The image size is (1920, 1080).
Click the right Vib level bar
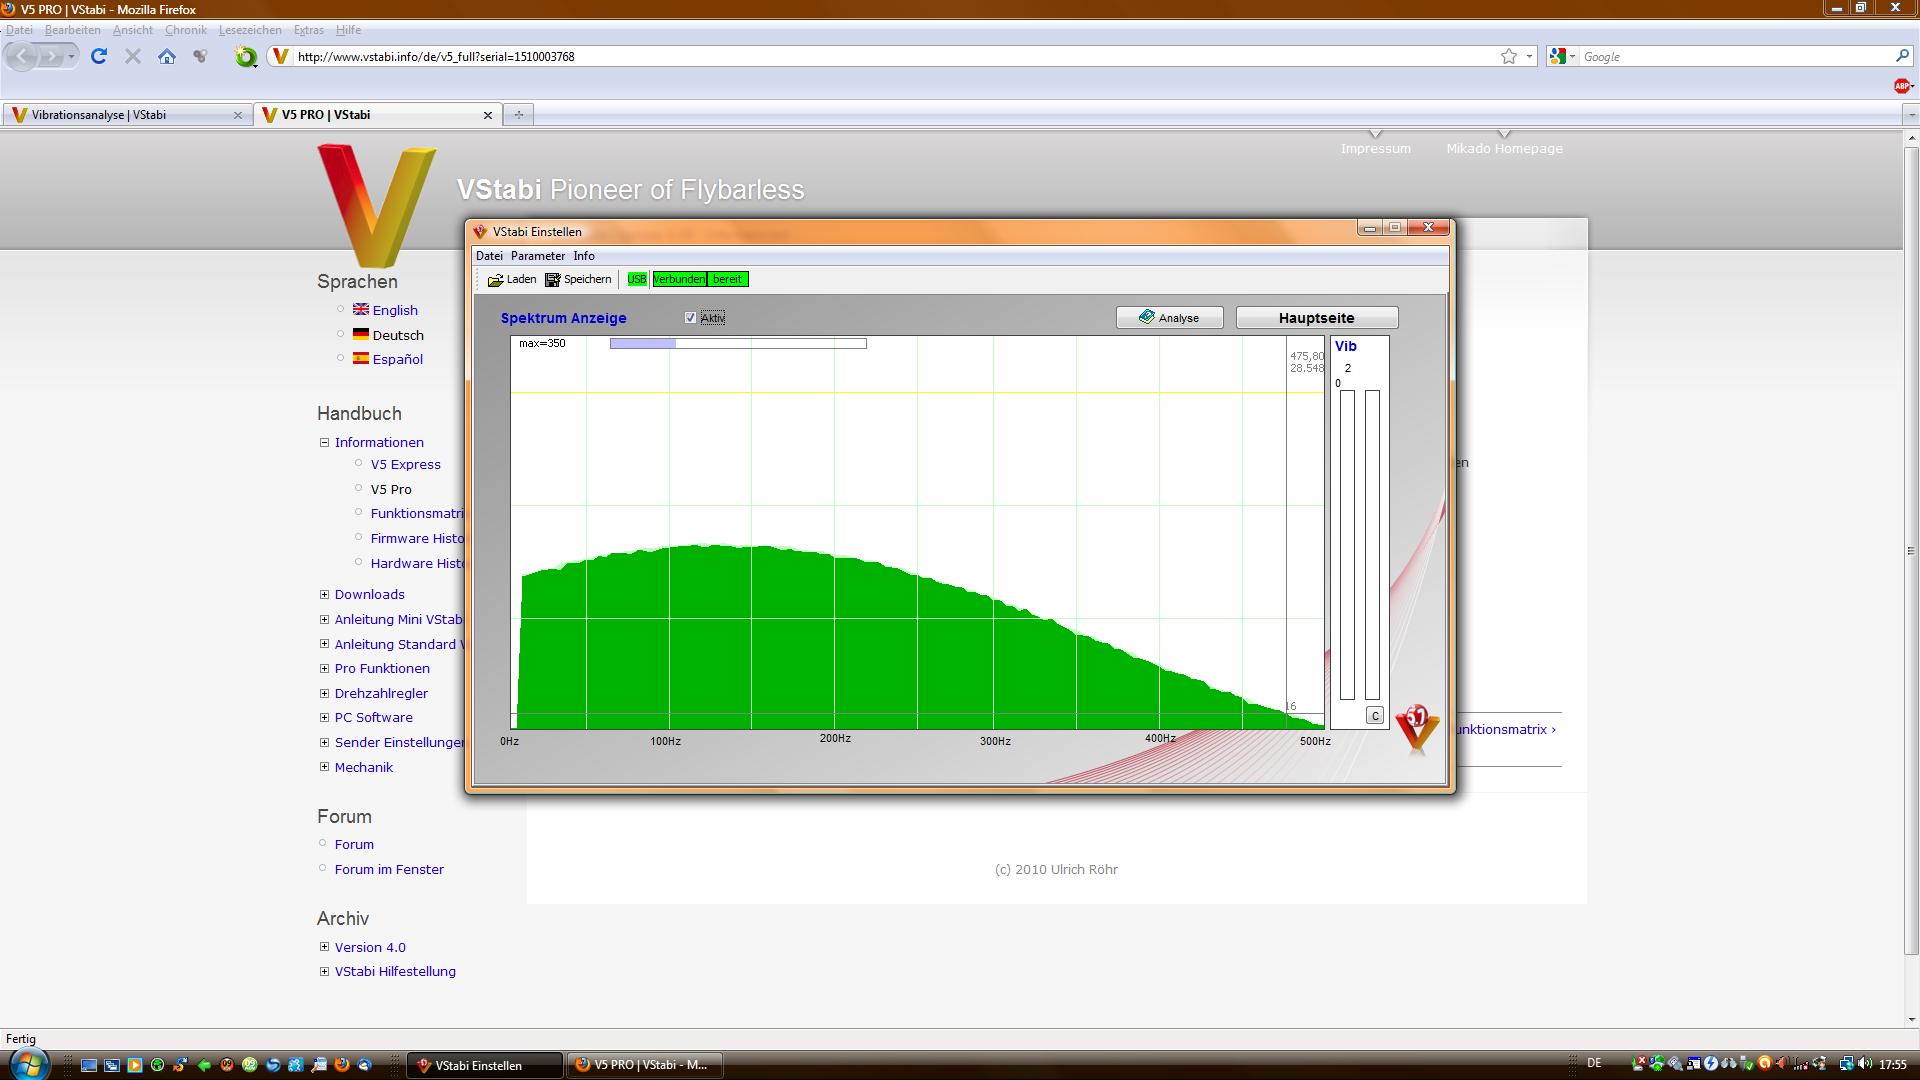click(x=1372, y=545)
